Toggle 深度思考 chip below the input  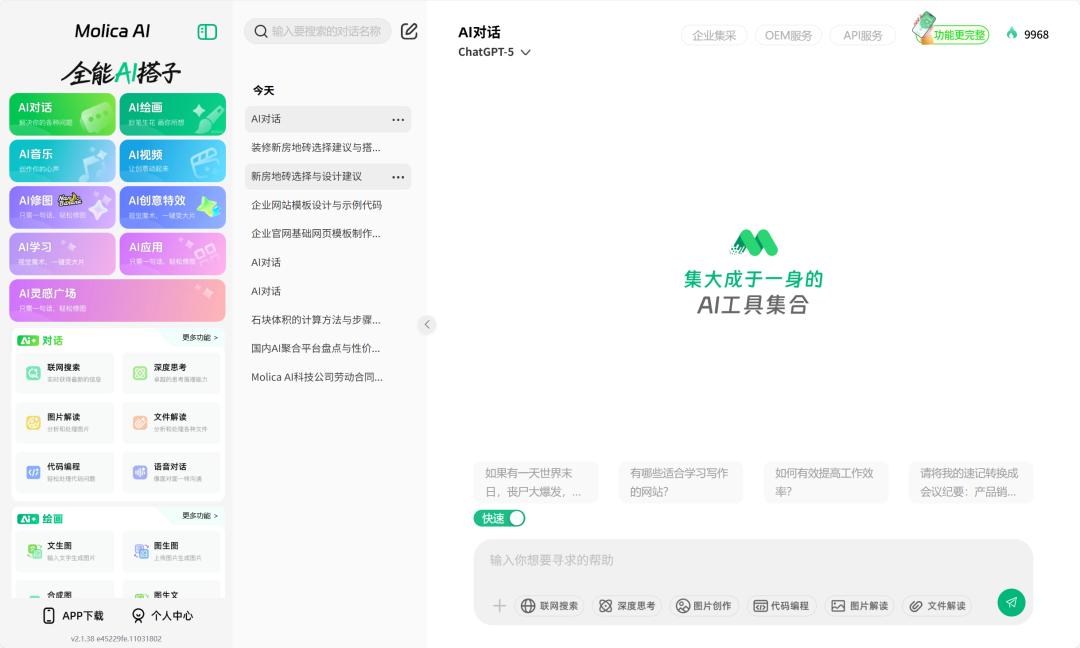pyautogui.click(x=627, y=606)
